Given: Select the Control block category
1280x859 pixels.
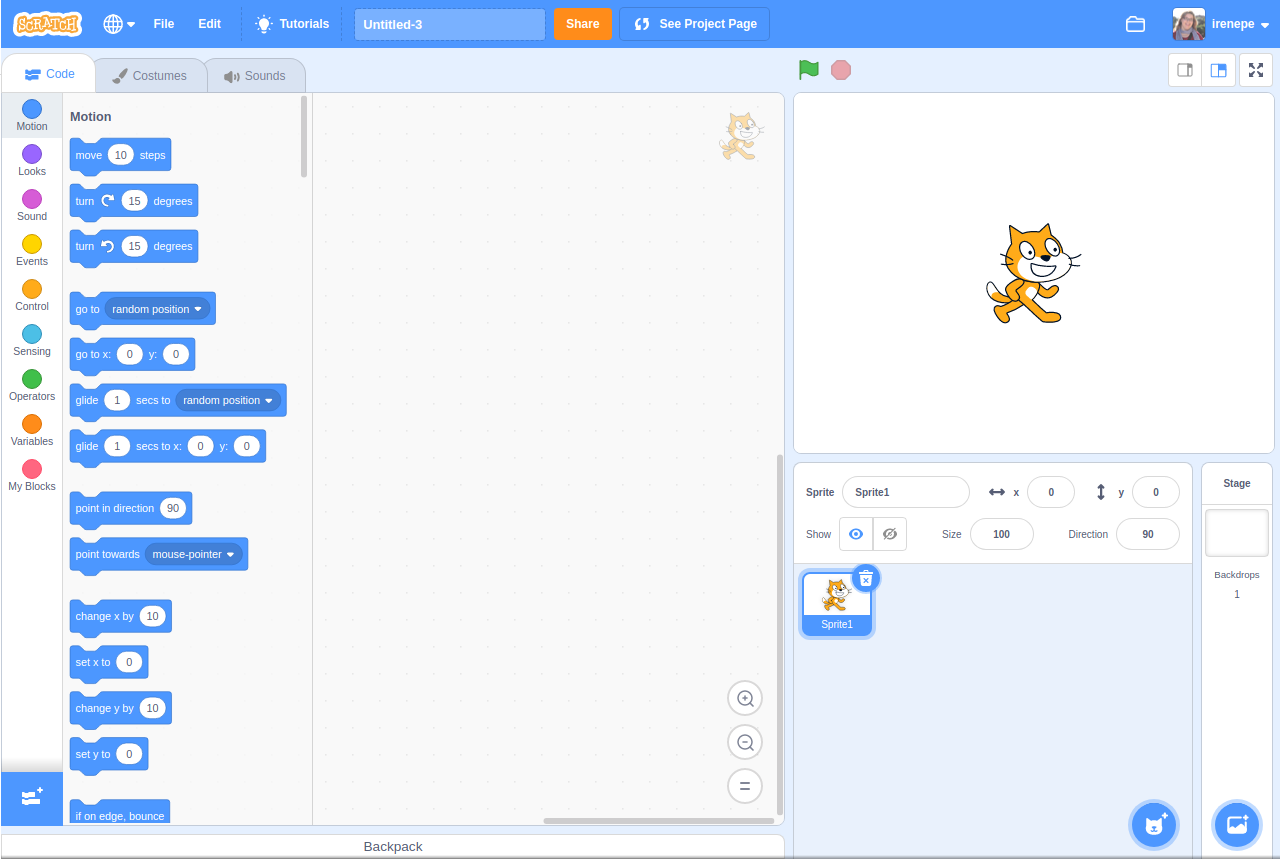Looking at the screenshot, I should pyautogui.click(x=32, y=295).
